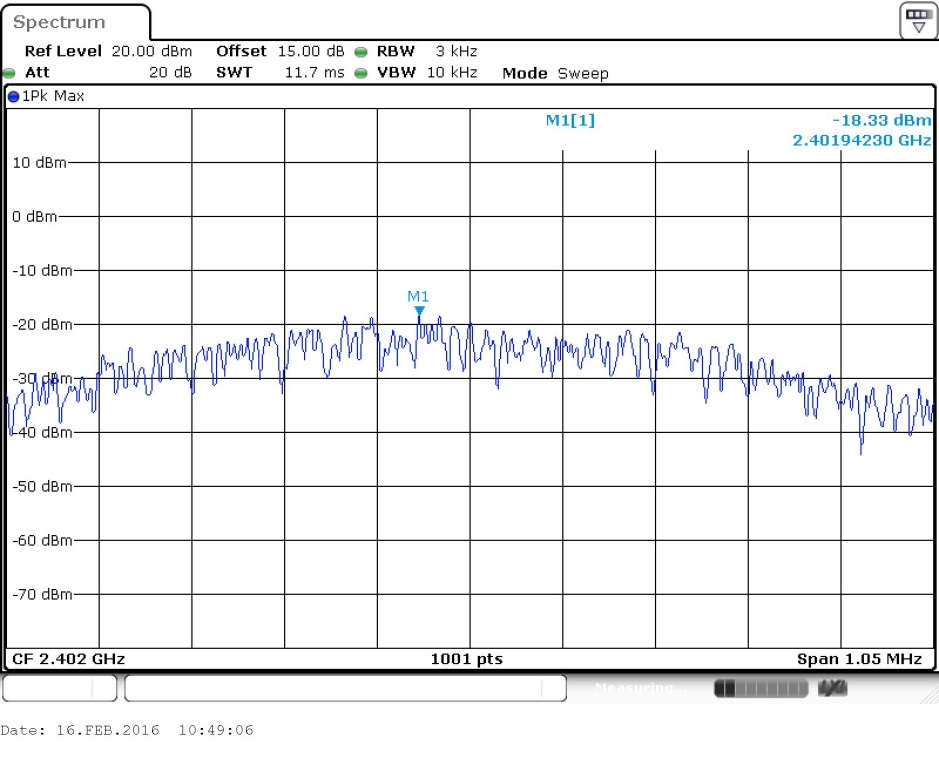Click the 10 dBm axis label
Screen dimensions: 939x758
click(40, 163)
